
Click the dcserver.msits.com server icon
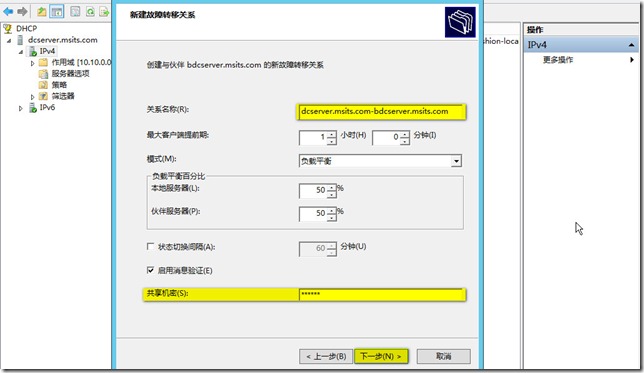tap(20, 40)
